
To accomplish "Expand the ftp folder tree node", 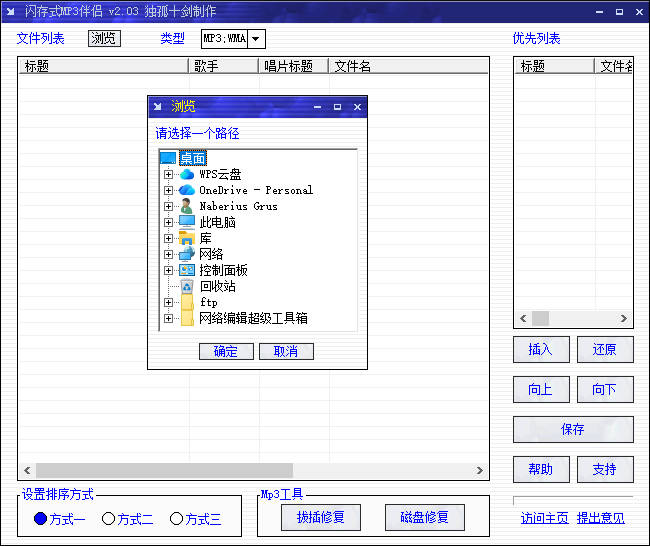I will [x=168, y=302].
